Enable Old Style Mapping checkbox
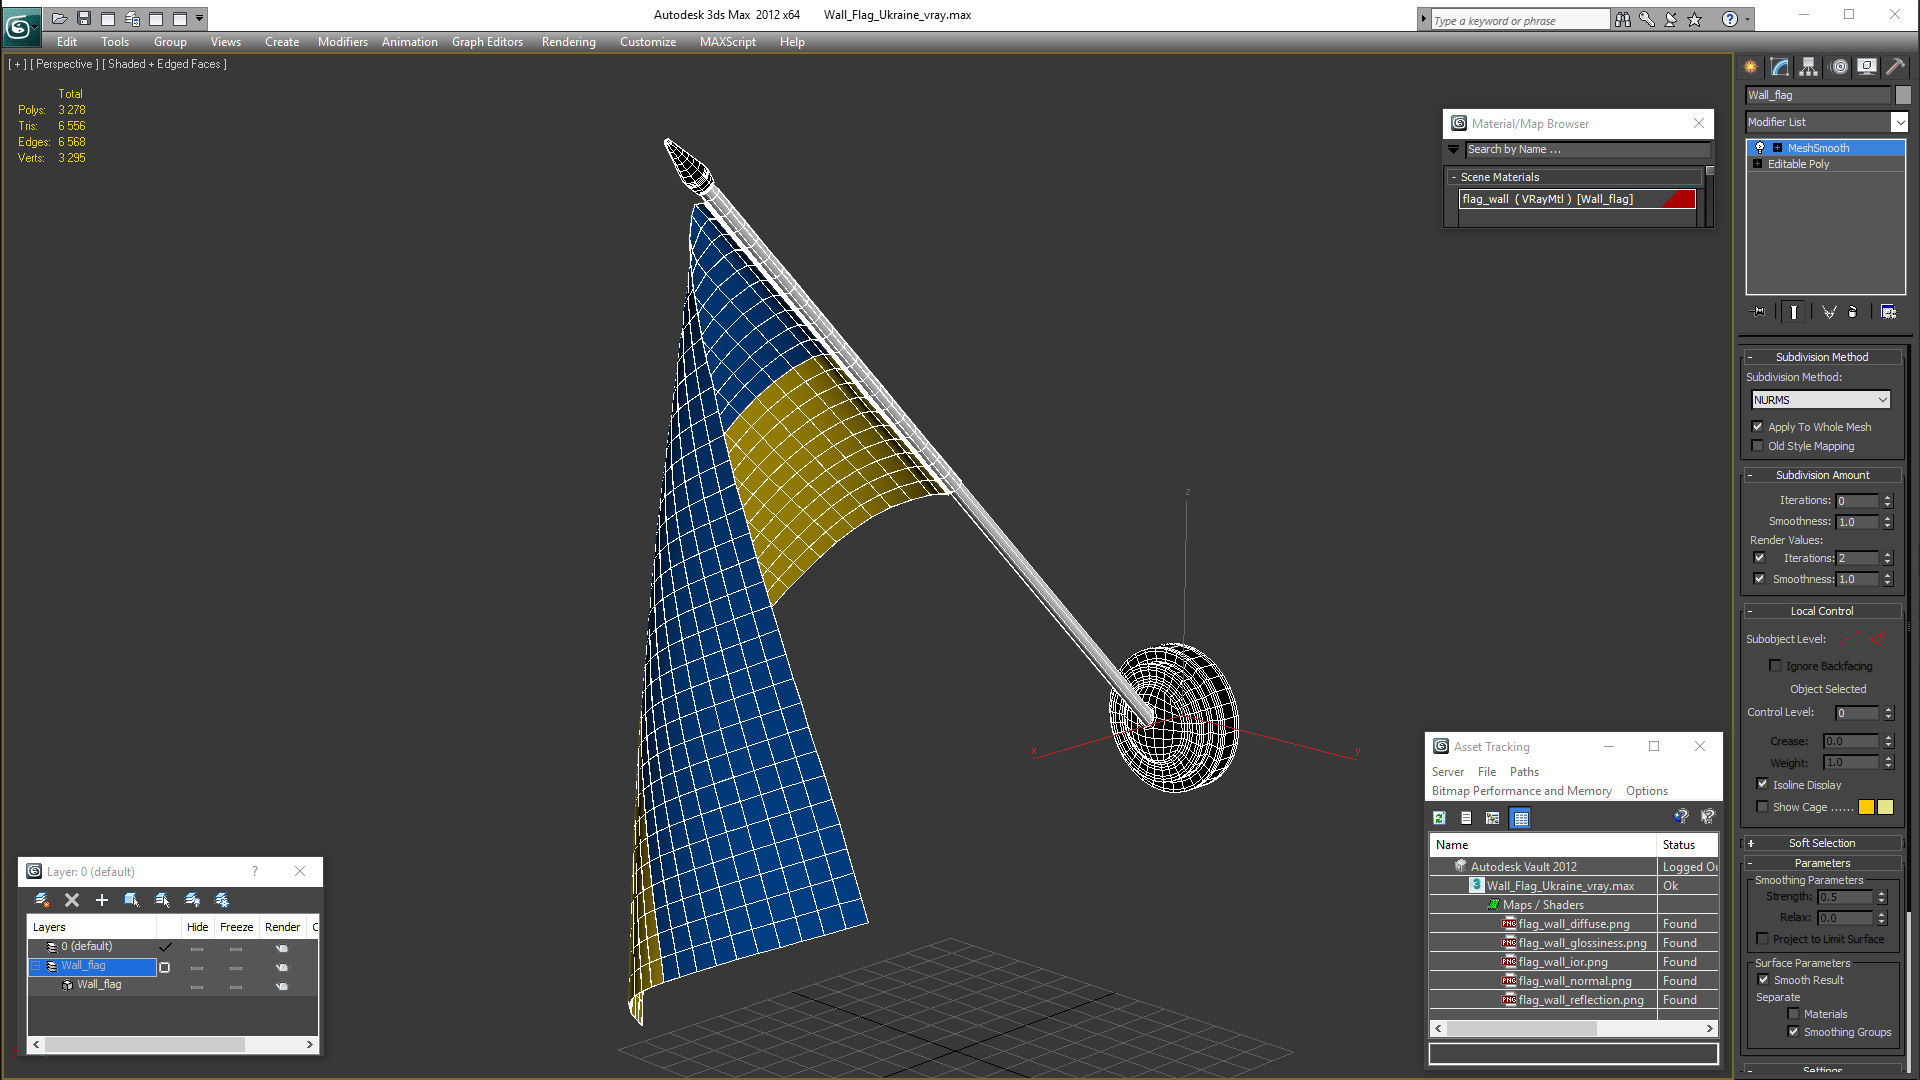The width and height of the screenshot is (1920, 1080). coord(1758,446)
